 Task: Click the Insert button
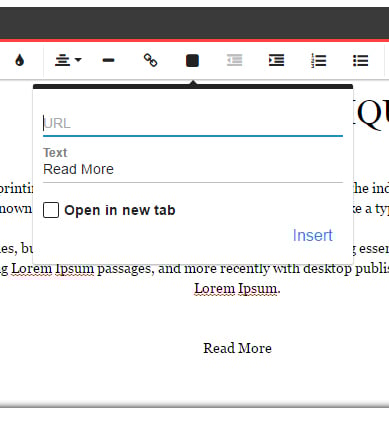(x=313, y=235)
